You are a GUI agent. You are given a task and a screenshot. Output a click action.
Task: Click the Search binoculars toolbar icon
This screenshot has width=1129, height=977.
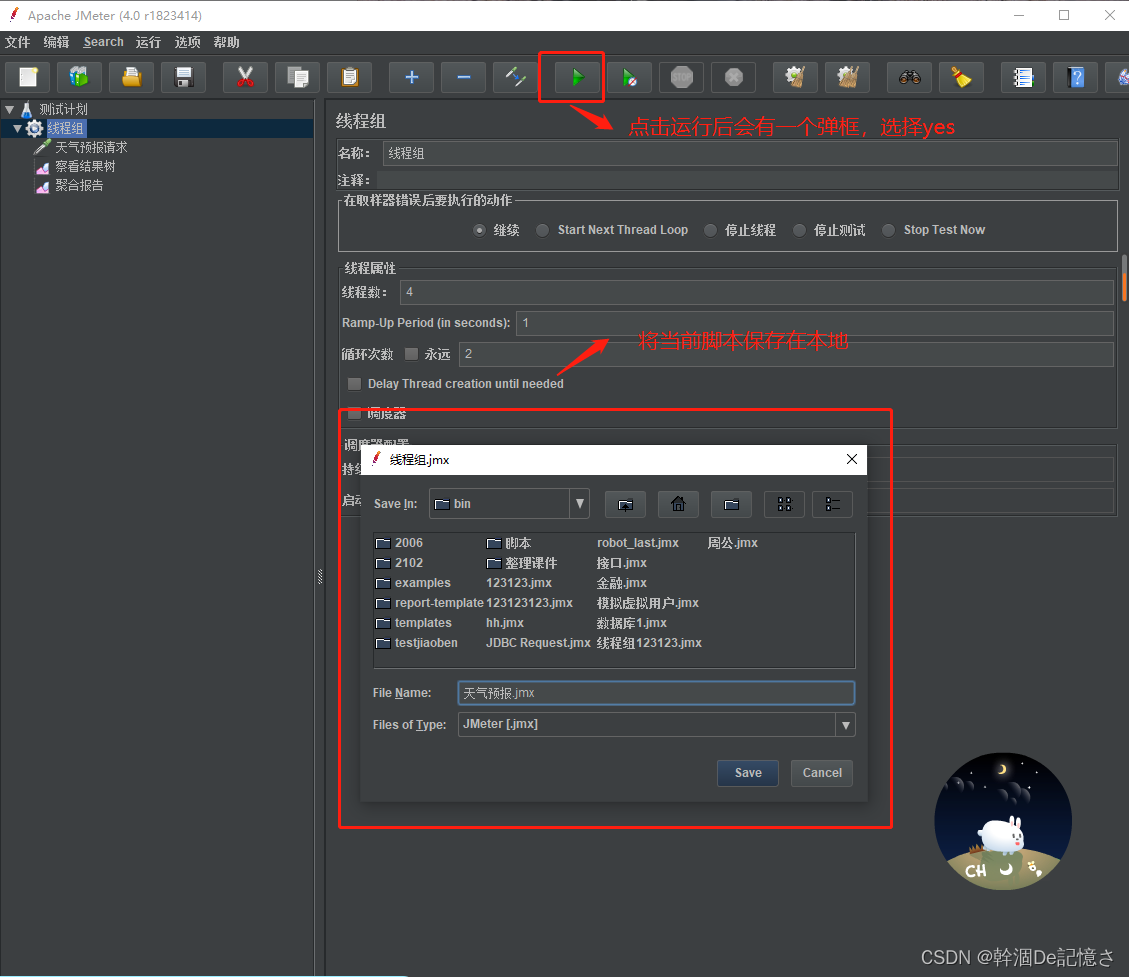(909, 77)
